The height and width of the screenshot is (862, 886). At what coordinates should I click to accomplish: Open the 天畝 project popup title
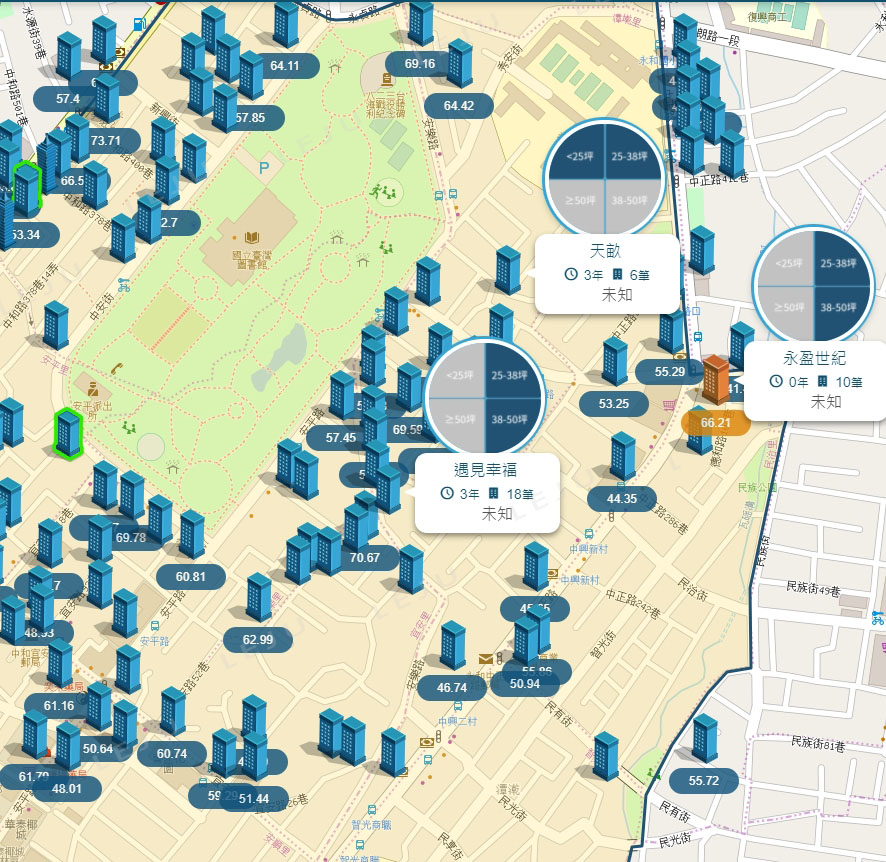point(605,250)
